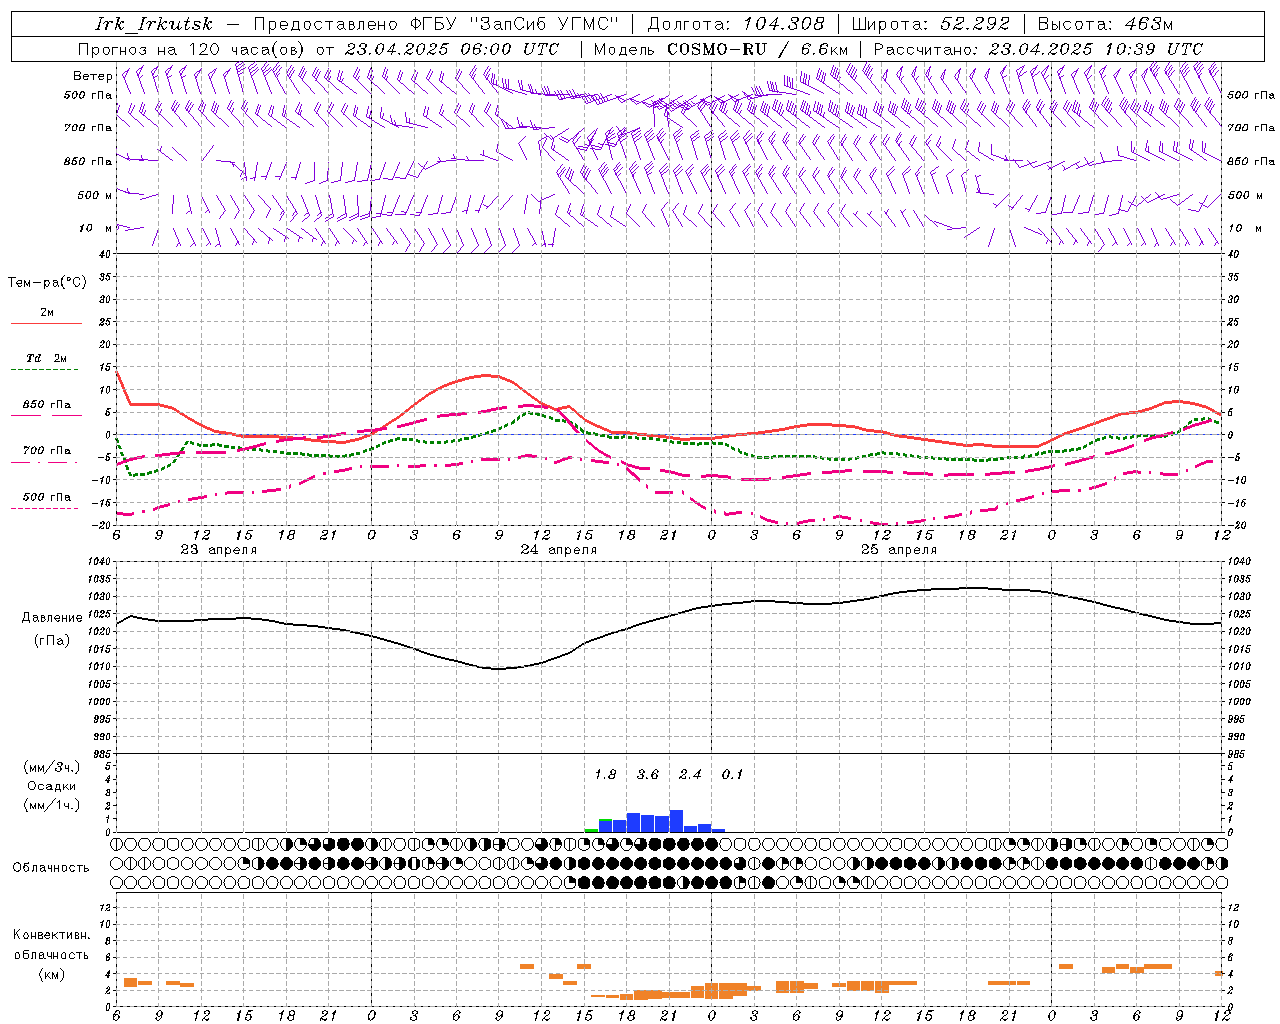Viewport: 1280px width, 1024px height.
Task: Select the 'Давление' pressure panel label
Action: point(52,618)
